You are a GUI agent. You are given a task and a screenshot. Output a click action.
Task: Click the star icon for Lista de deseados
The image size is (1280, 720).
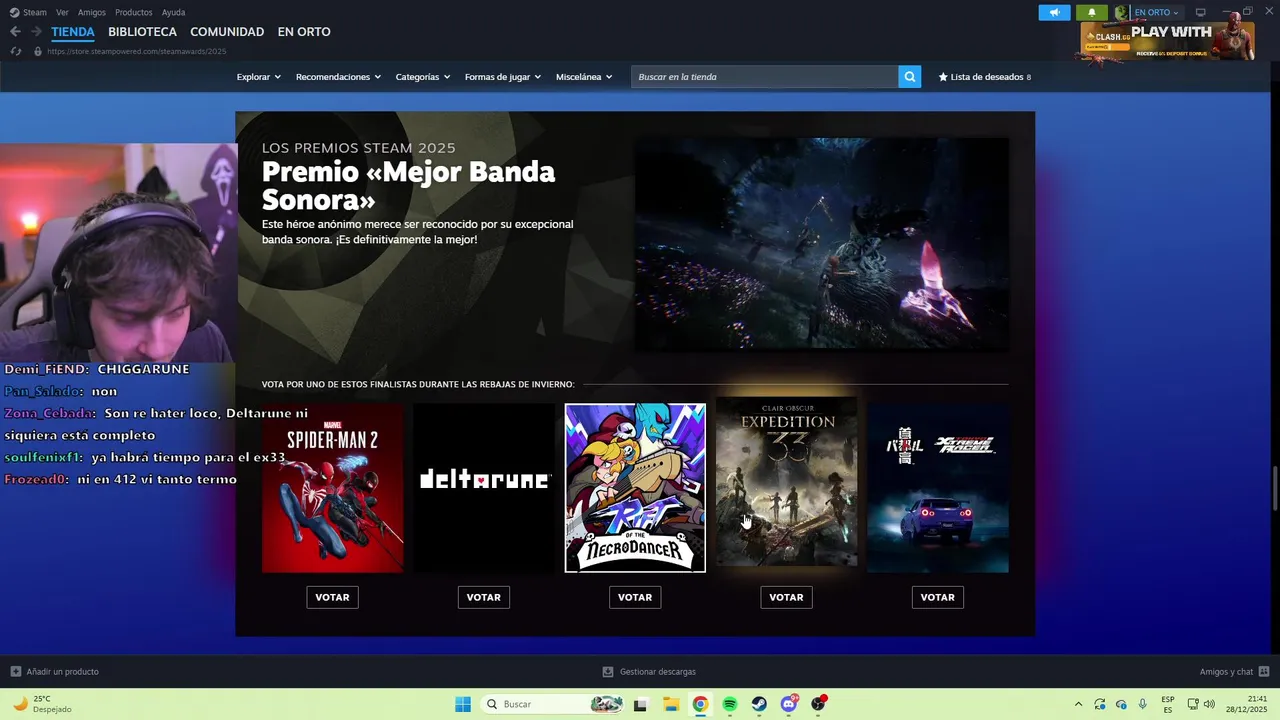pos(943,77)
